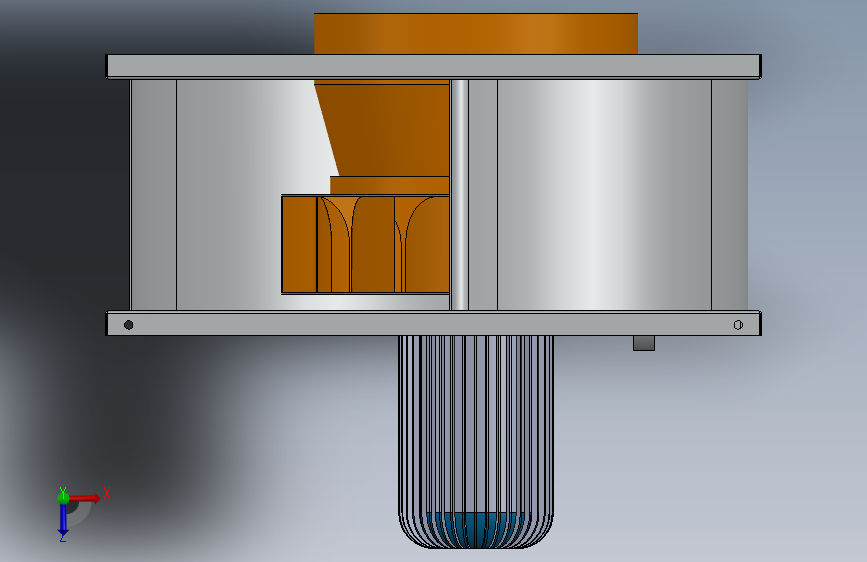
Task: Select the orange tapered inlet cone inside housing
Action: click(x=387, y=130)
